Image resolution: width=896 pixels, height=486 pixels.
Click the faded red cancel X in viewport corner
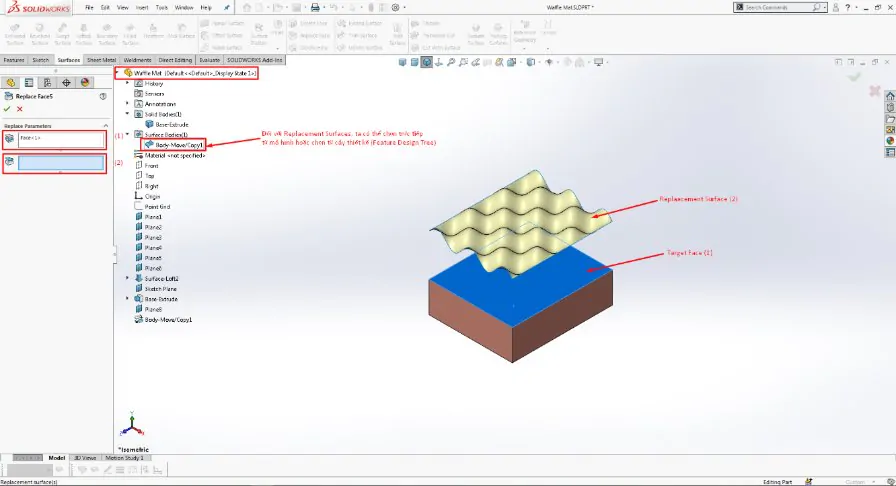tap(874, 90)
